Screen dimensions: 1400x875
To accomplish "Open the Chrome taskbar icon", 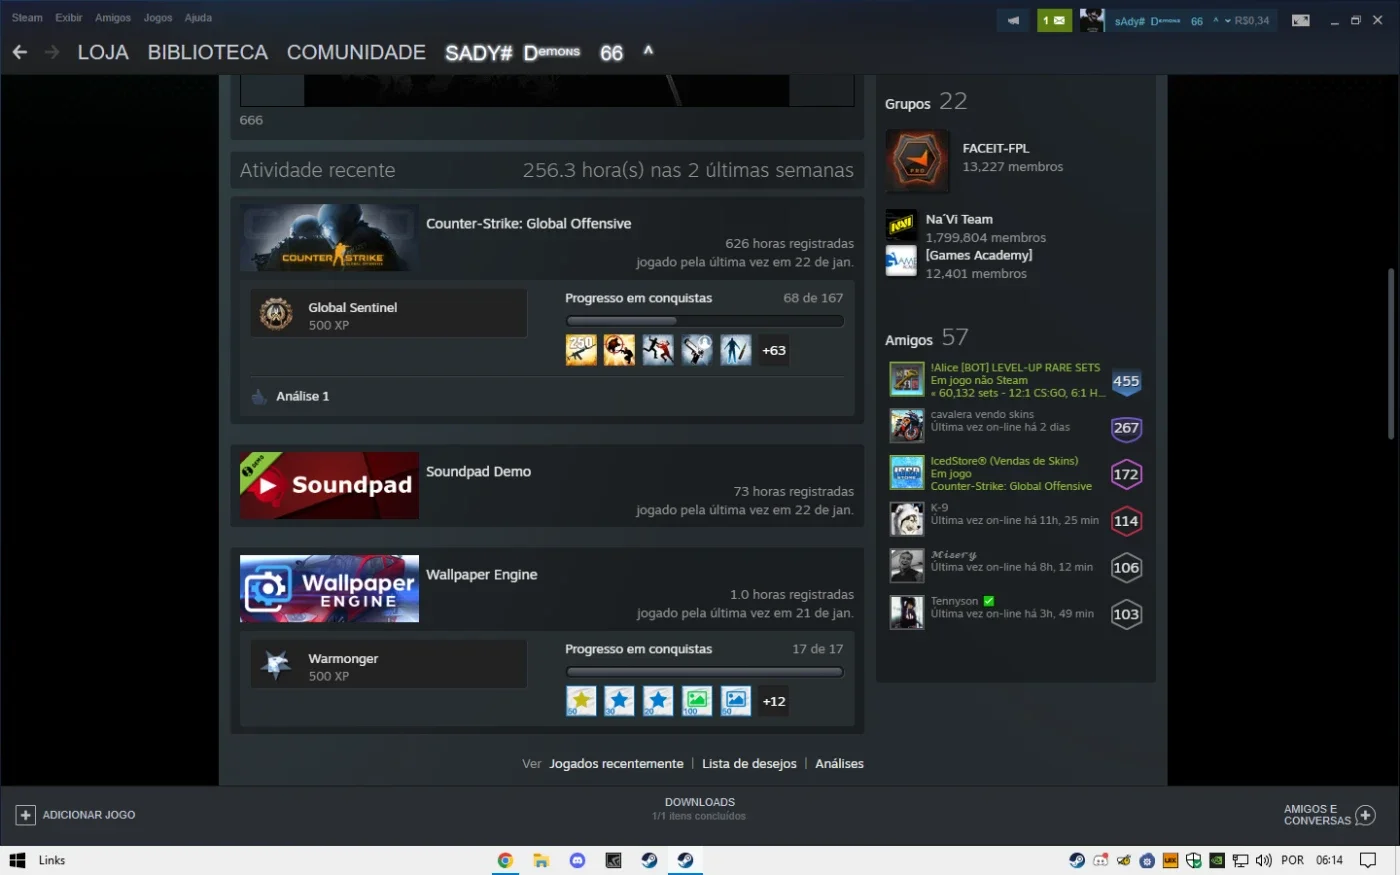I will click(x=506, y=860).
